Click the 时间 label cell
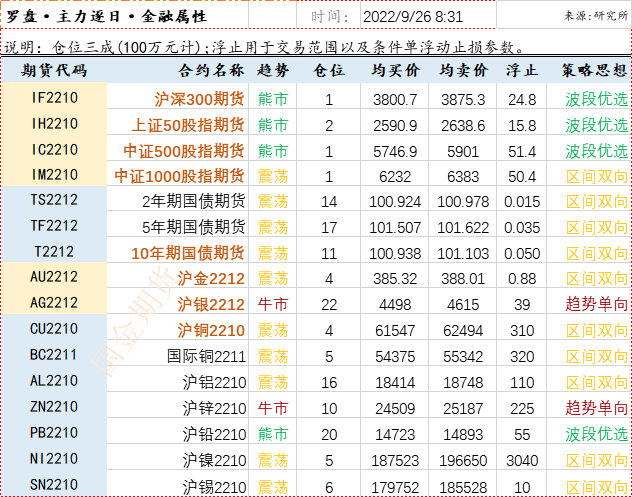The width and height of the screenshot is (632, 497). pos(330,17)
